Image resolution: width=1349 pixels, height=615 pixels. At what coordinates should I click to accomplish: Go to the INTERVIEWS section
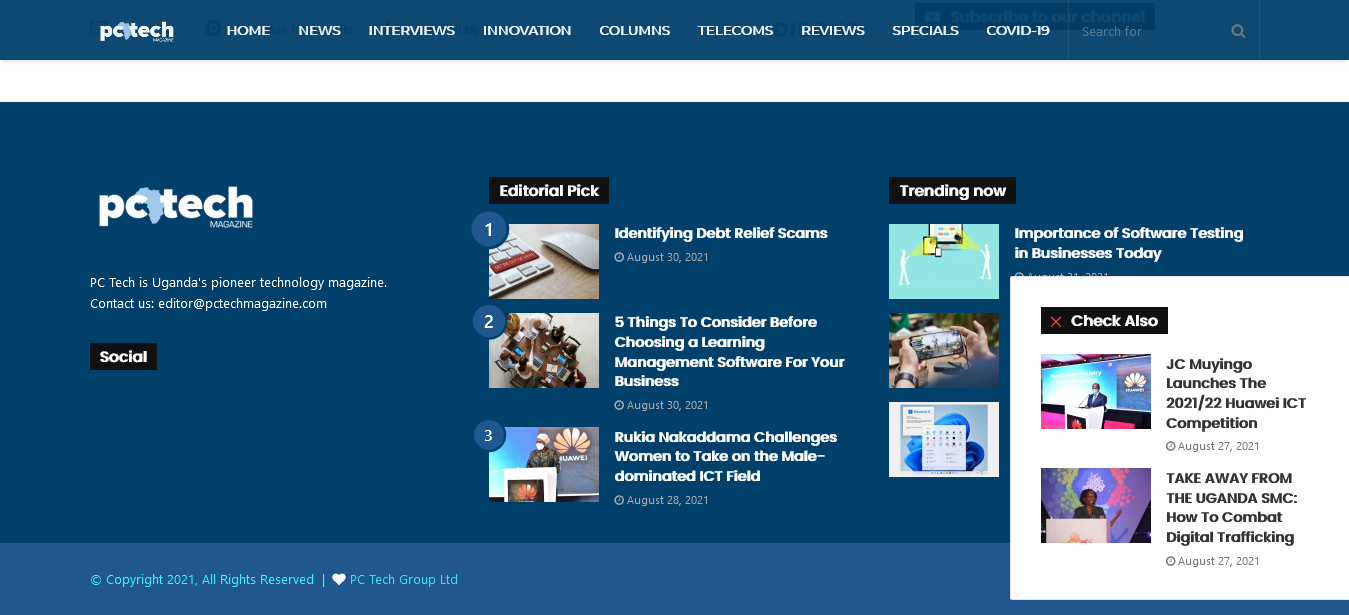pyautogui.click(x=411, y=30)
